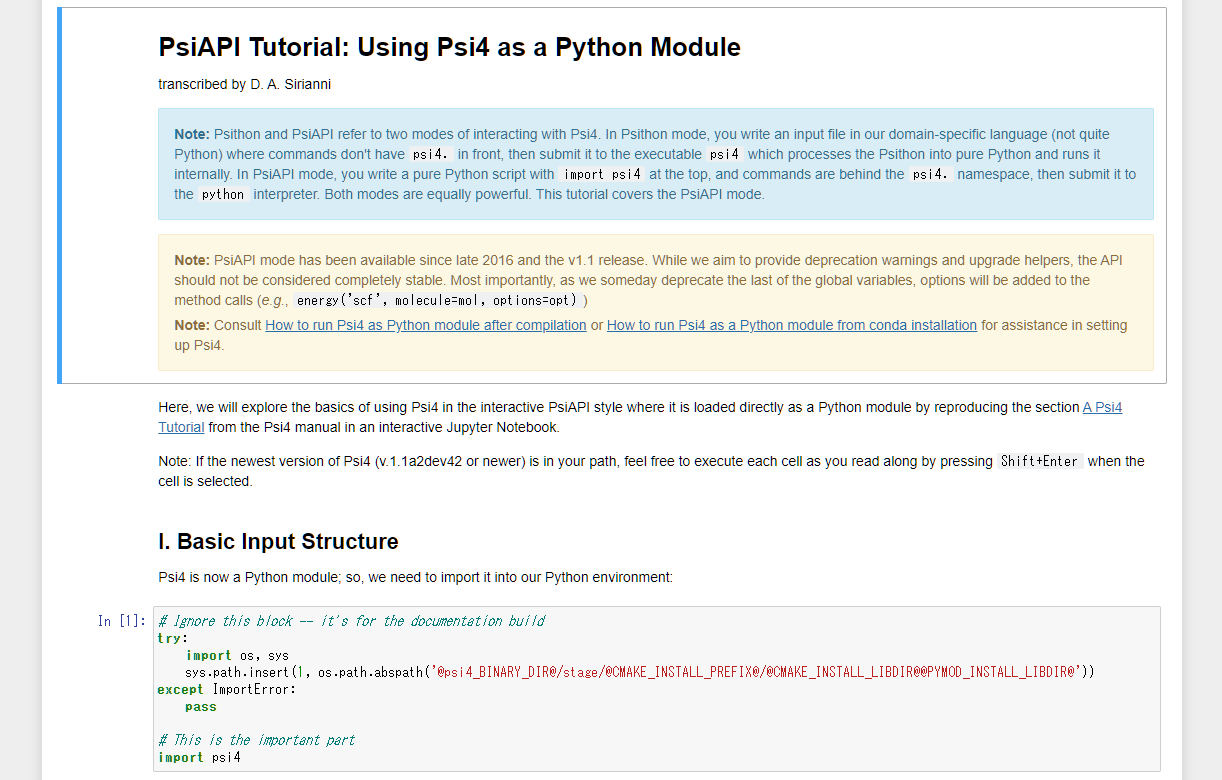This screenshot has width=1222, height=780.
Task: Click the 'transcribed by D. A. Sirianni' line
Action: tap(244, 84)
